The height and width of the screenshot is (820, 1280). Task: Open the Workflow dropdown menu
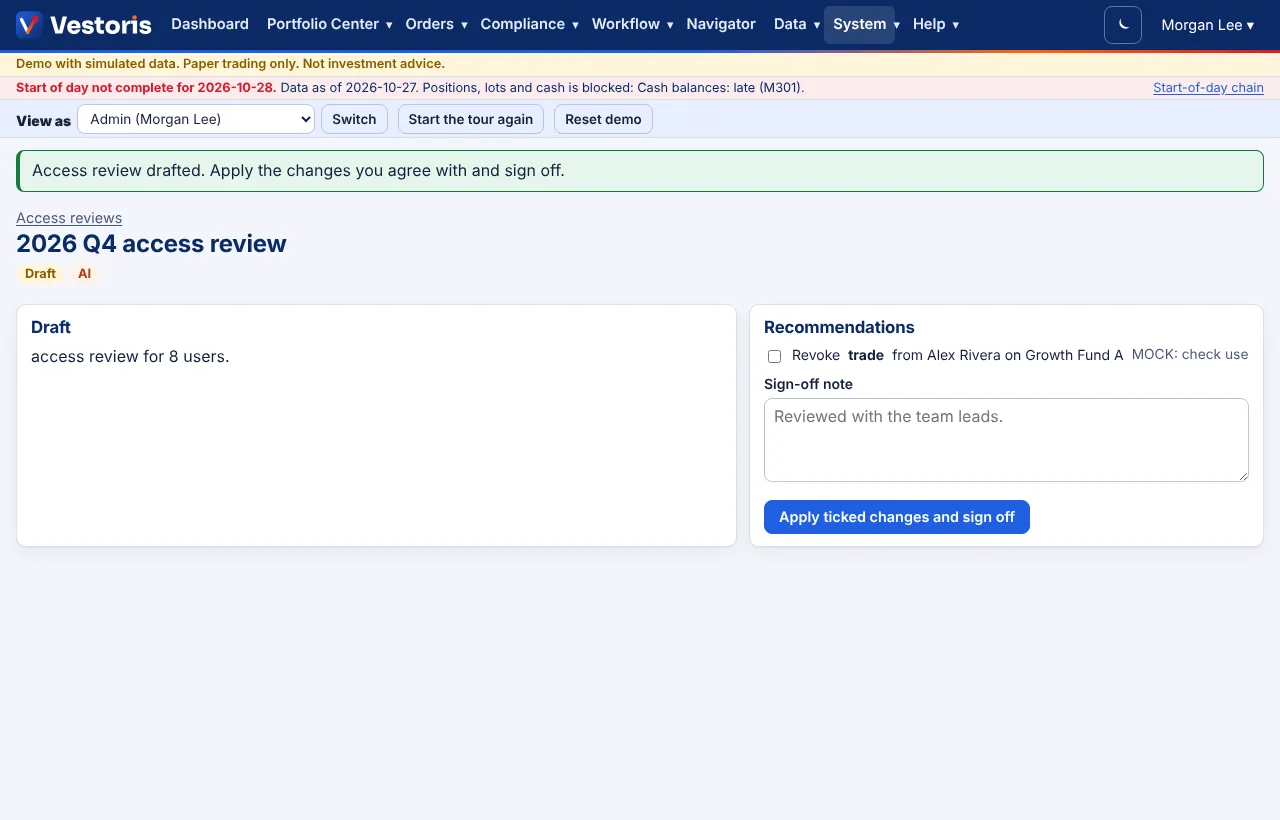pos(632,24)
